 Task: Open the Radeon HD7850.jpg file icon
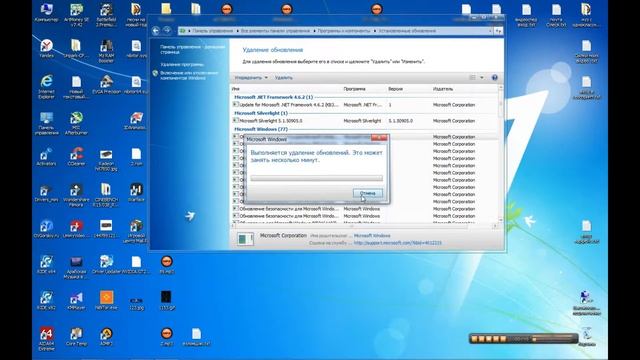[106, 159]
